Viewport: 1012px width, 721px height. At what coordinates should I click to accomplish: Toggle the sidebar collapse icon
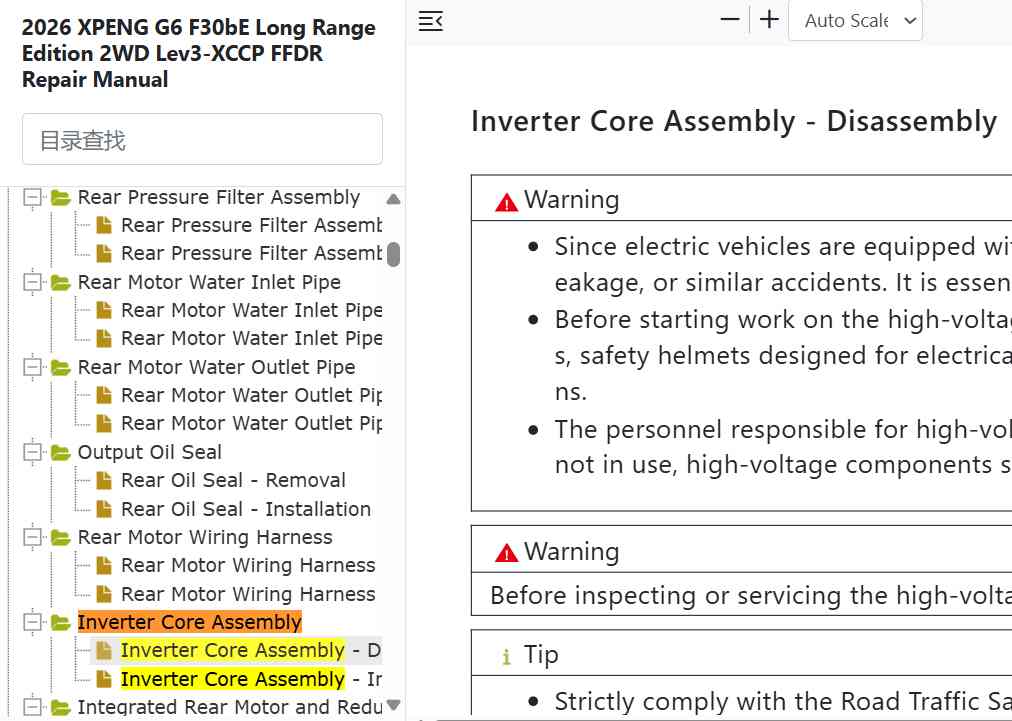point(430,21)
